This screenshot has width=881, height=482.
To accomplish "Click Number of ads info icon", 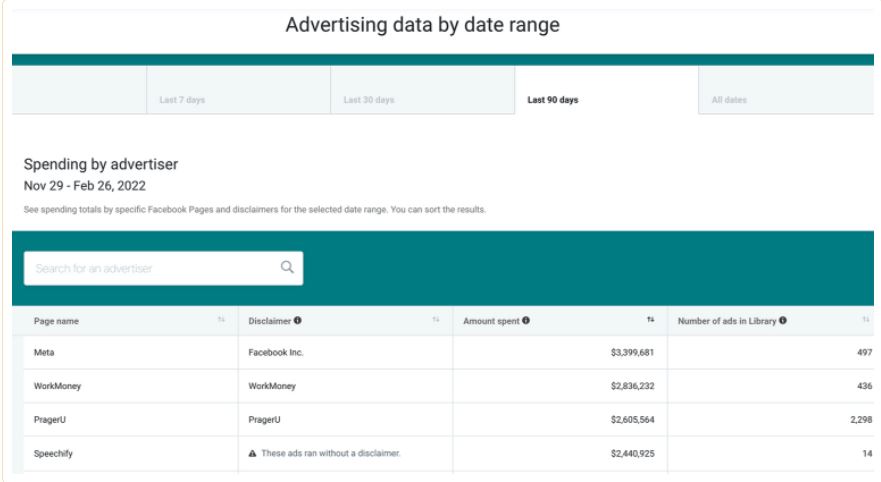I will [782, 321].
